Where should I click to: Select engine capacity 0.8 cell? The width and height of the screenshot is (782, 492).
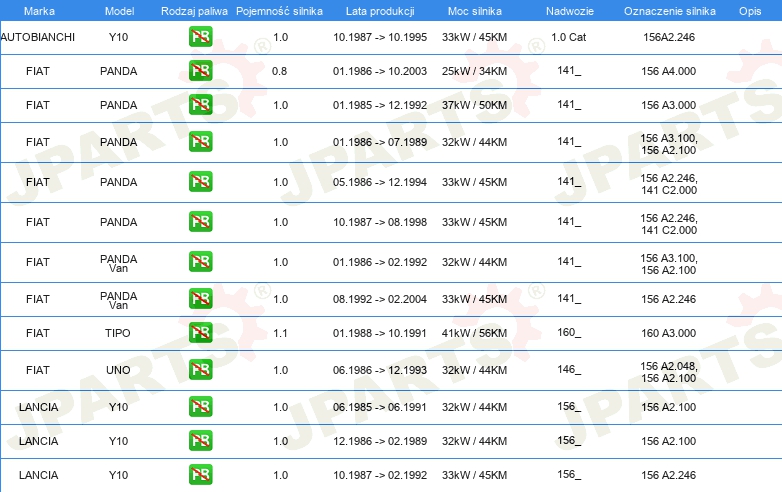pos(279,71)
